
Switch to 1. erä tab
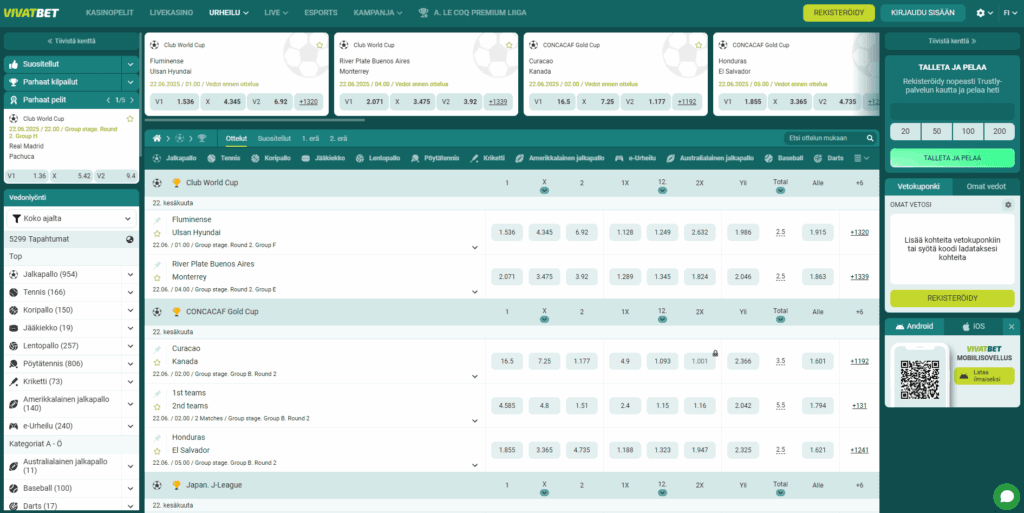point(310,138)
